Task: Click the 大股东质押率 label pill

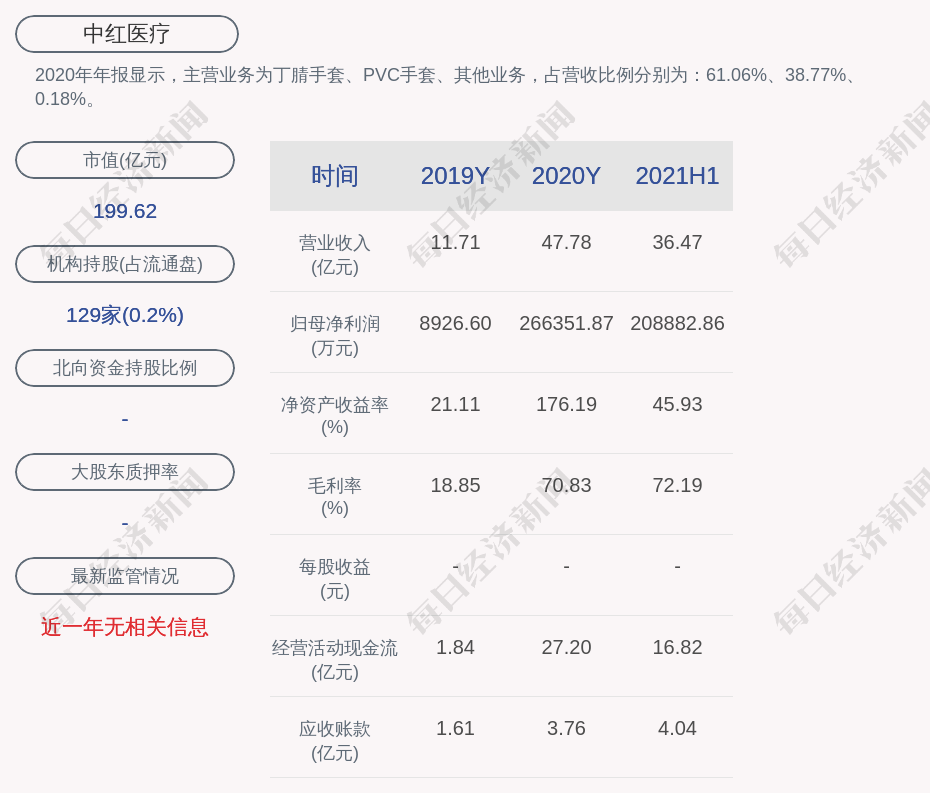Action: 125,472
